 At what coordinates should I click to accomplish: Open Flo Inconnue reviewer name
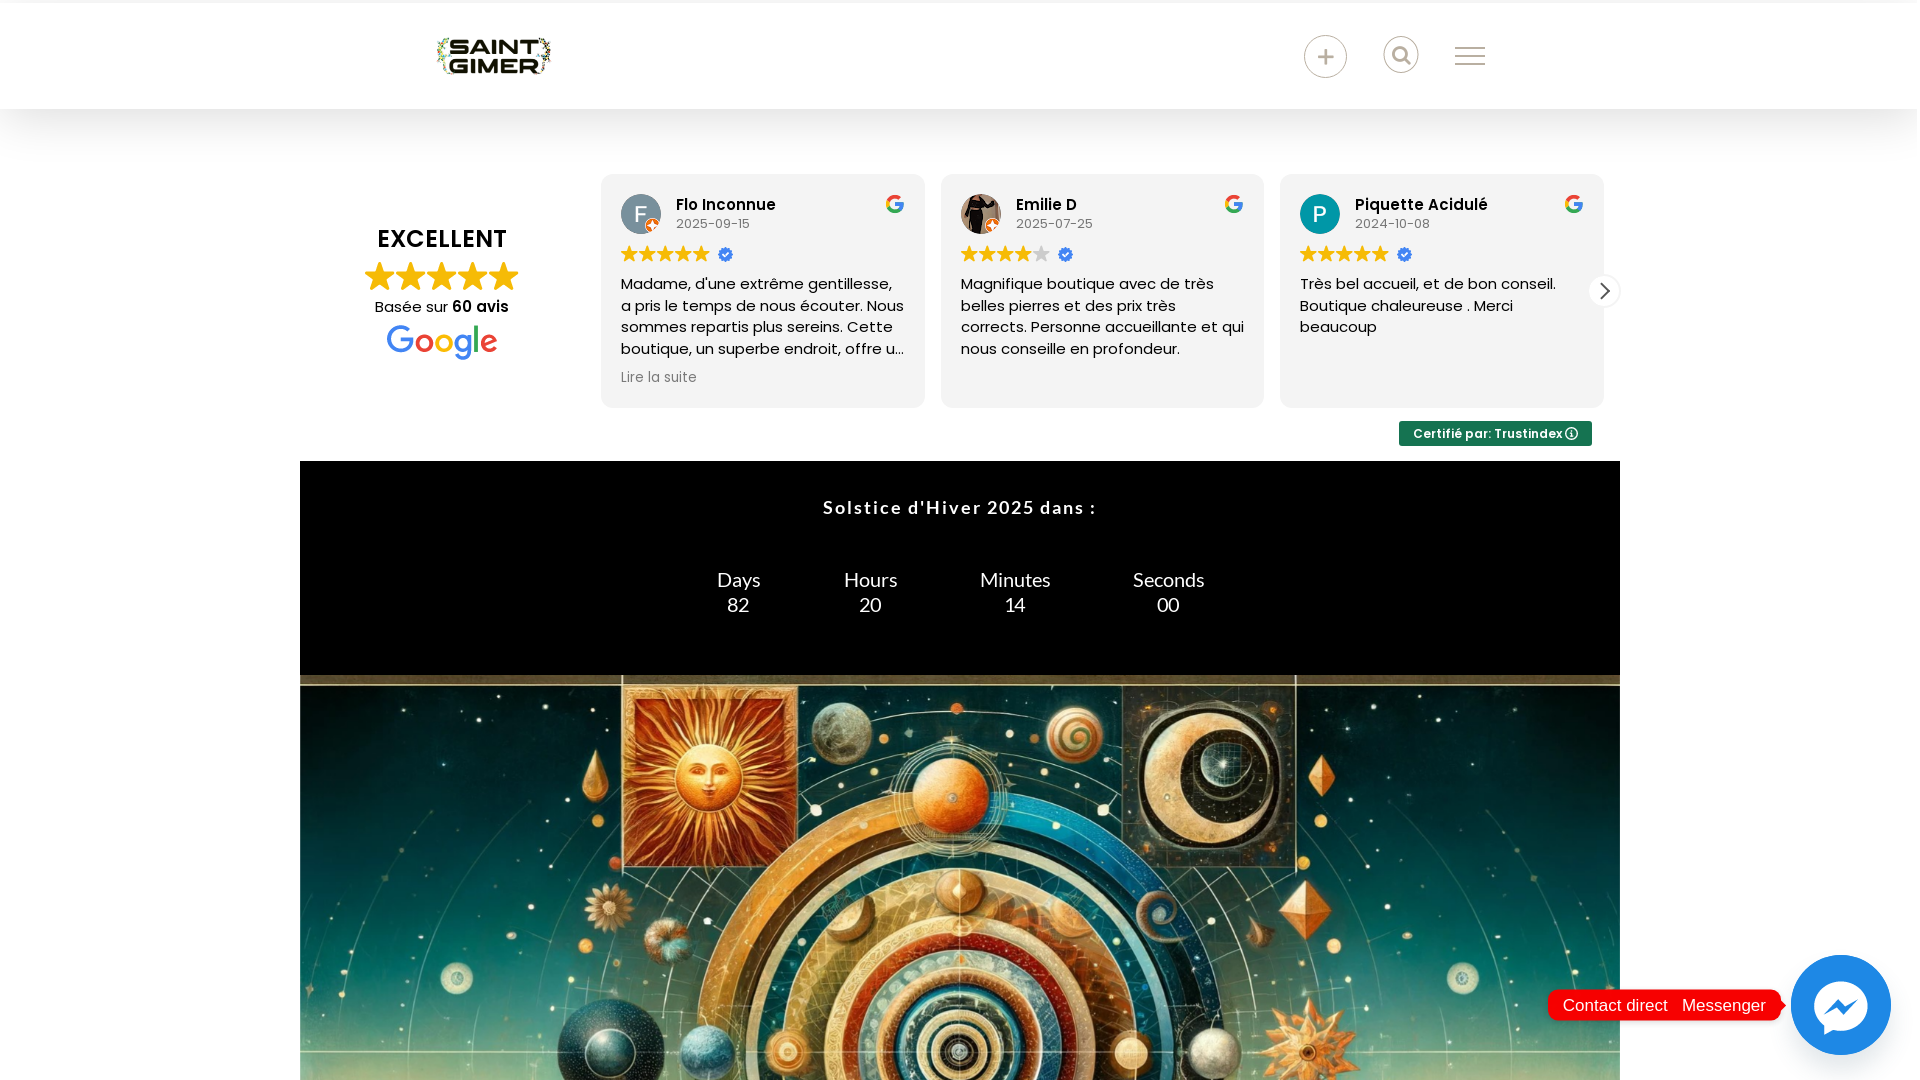coord(726,205)
